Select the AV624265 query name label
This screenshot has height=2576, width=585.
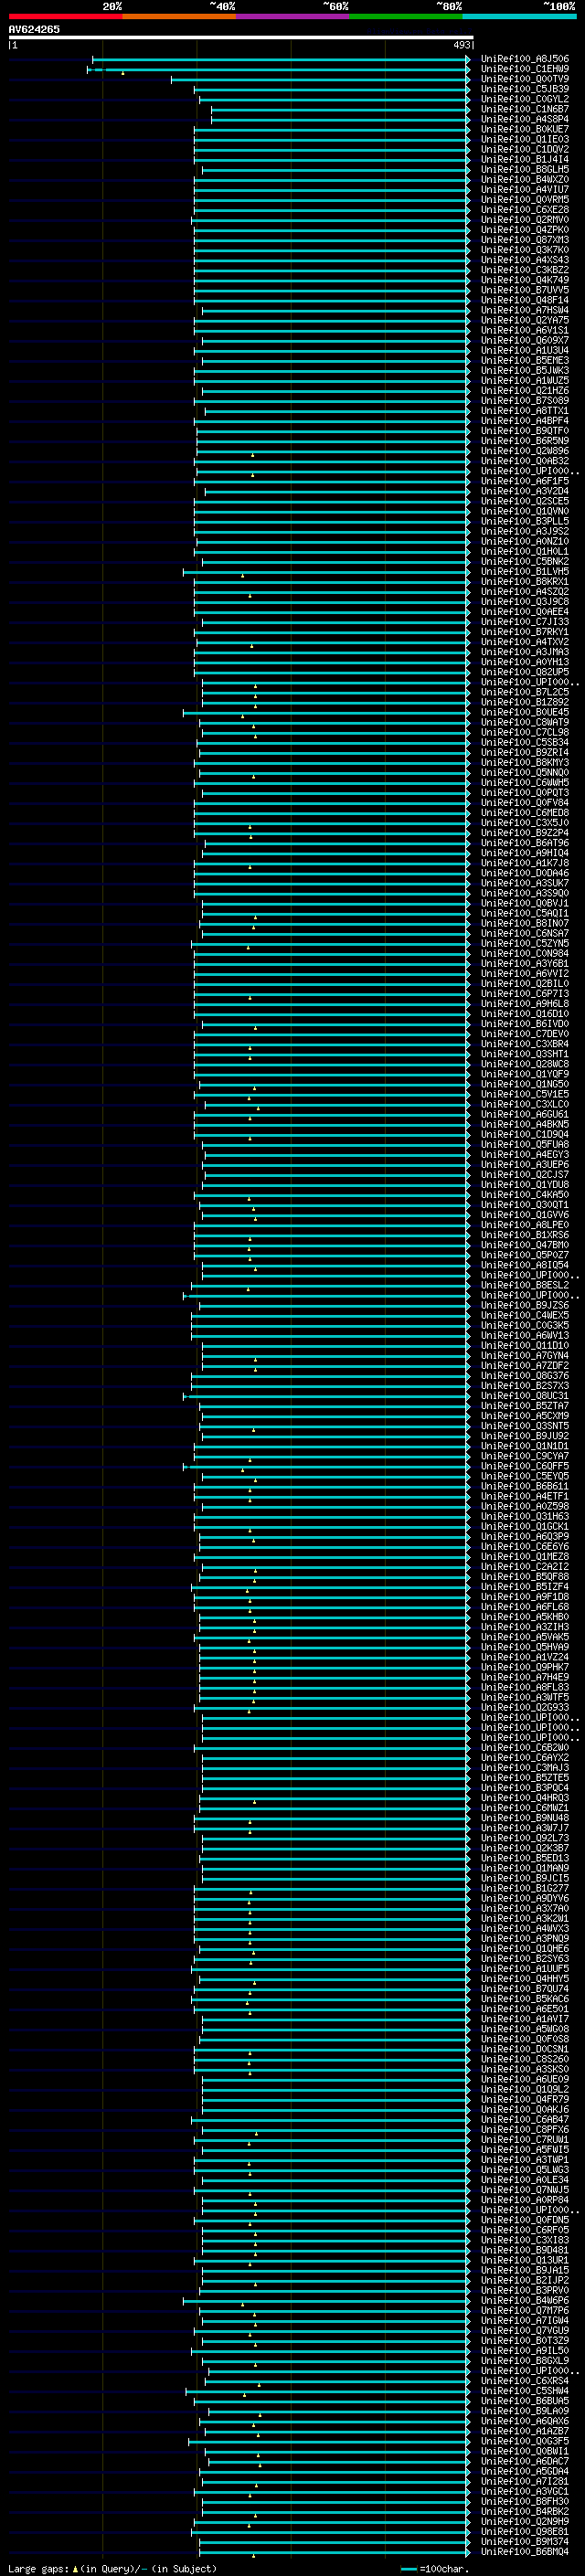click(34, 29)
